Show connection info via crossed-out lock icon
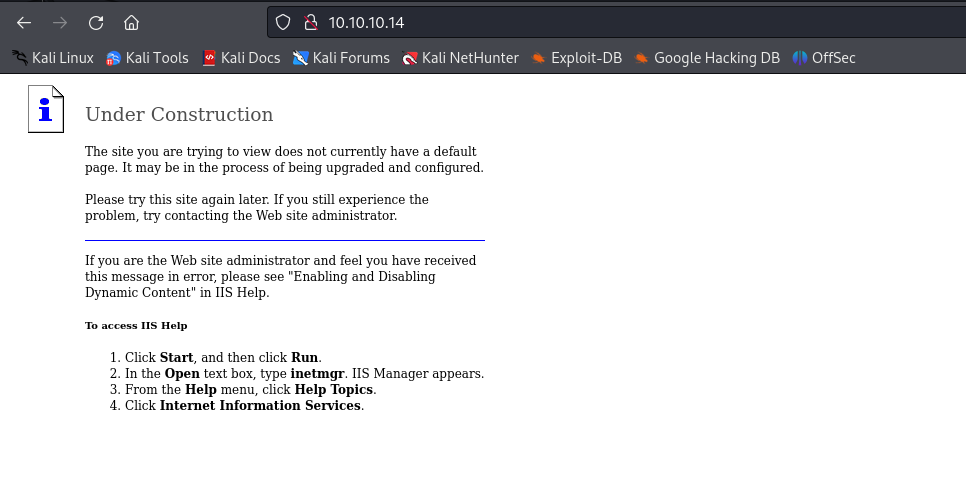Viewport: 966px width, 494px height. (x=309, y=22)
